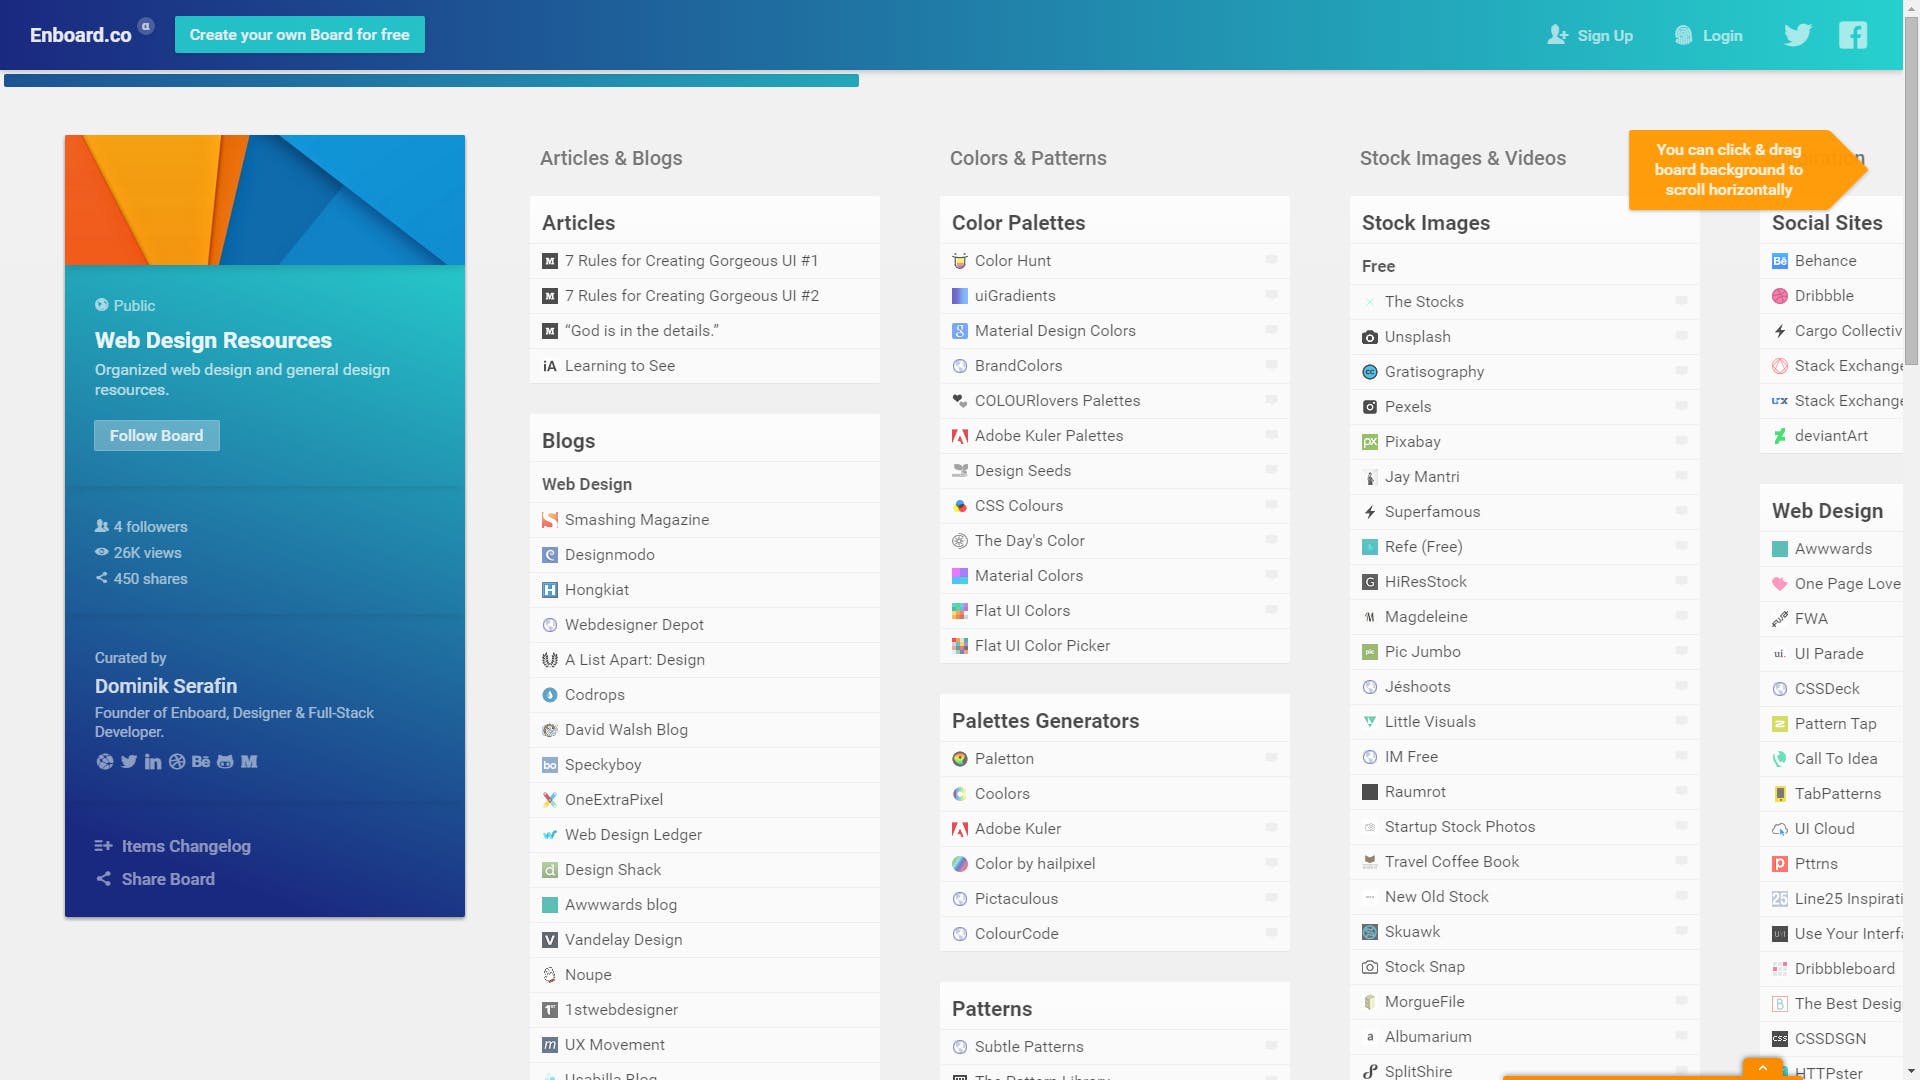Open Items Changelog
This screenshot has width=1920, height=1080.
tap(173, 846)
